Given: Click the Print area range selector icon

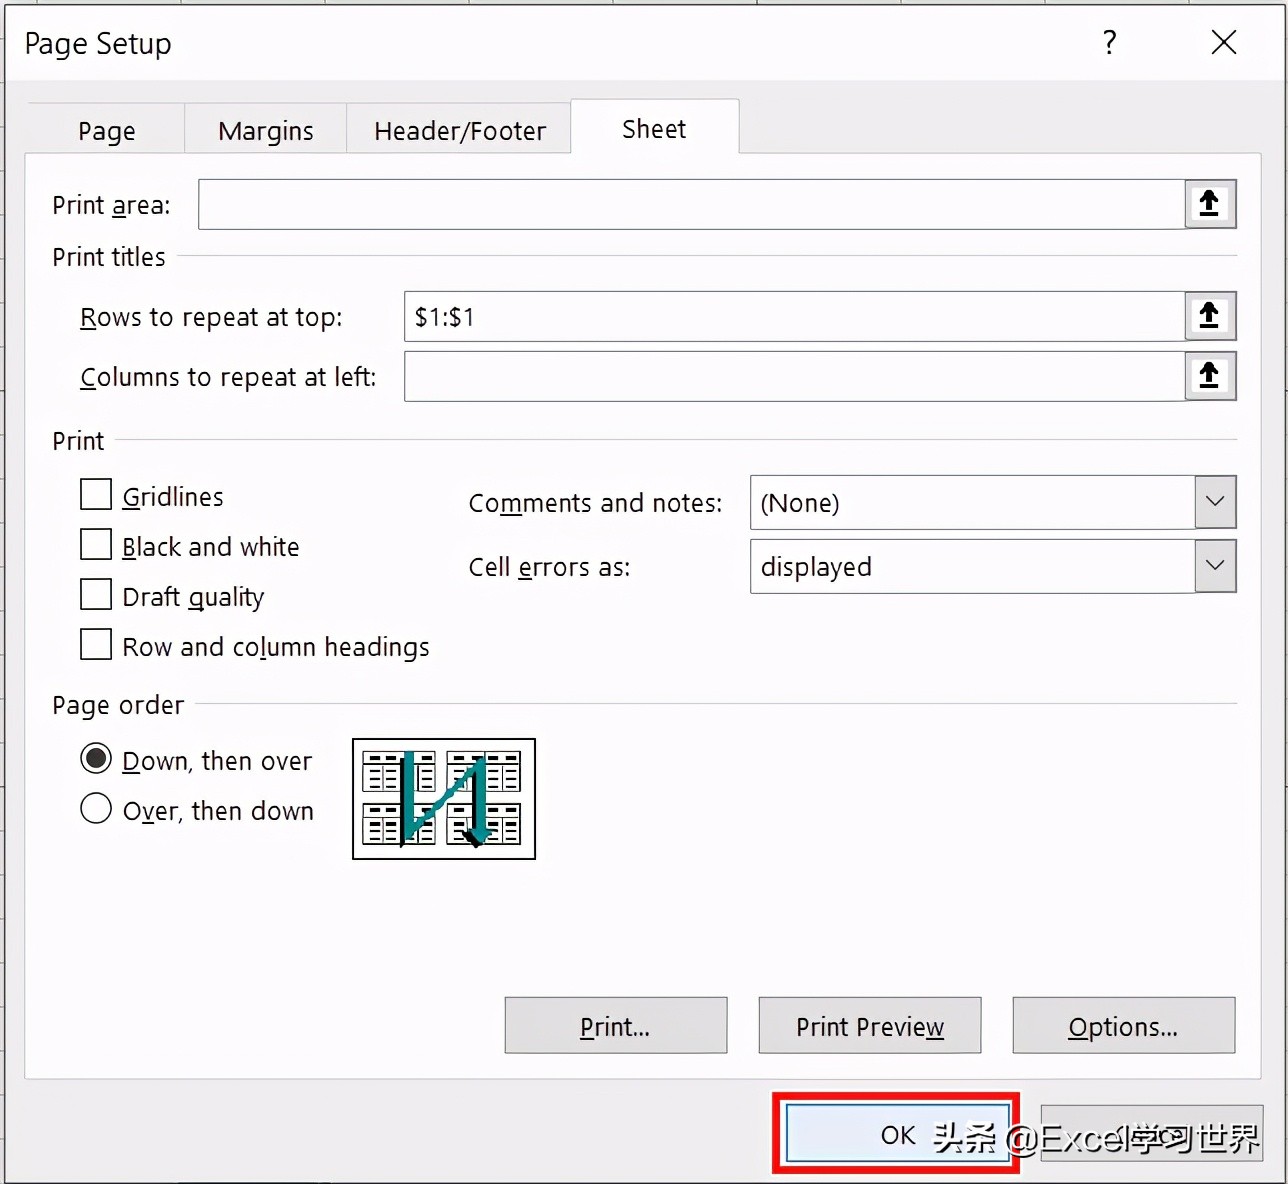Looking at the screenshot, I should [x=1210, y=204].
